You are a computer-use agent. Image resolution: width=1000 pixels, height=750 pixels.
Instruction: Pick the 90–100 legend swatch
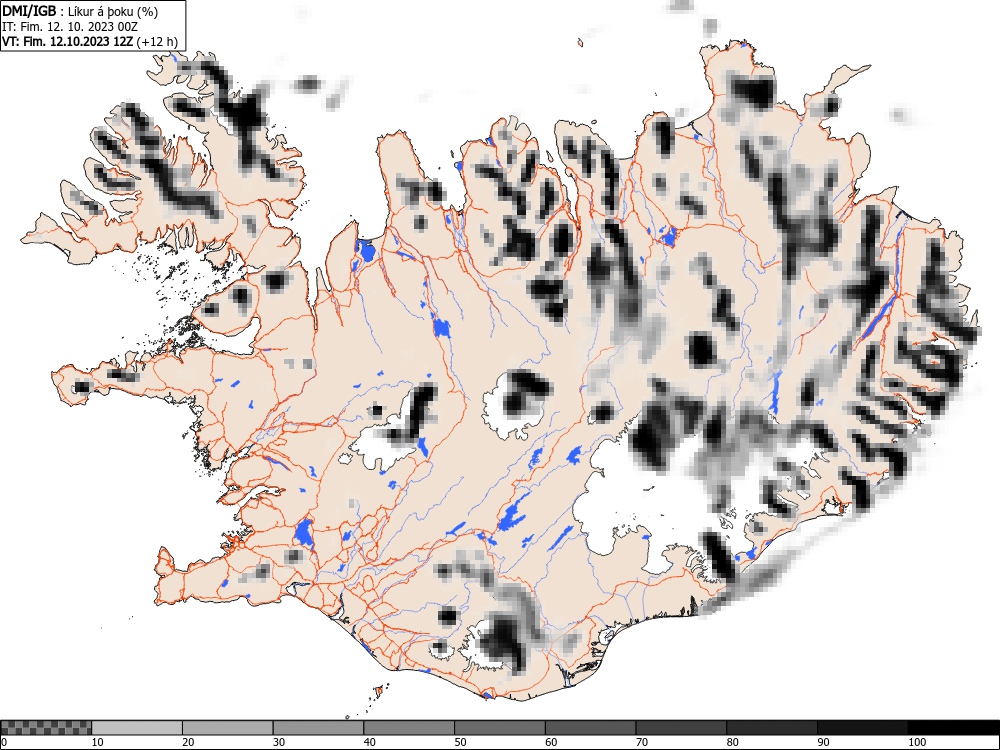pos(862,728)
